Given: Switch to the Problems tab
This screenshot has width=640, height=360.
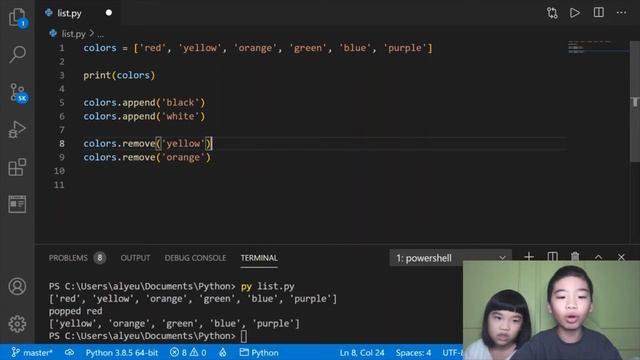Looking at the screenshot, I should (x=68, y=258).
